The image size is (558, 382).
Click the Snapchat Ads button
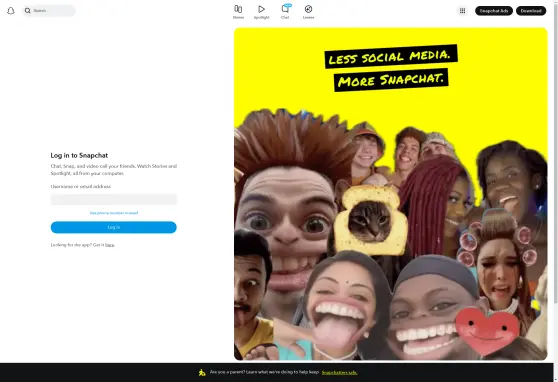click(494, 11)
